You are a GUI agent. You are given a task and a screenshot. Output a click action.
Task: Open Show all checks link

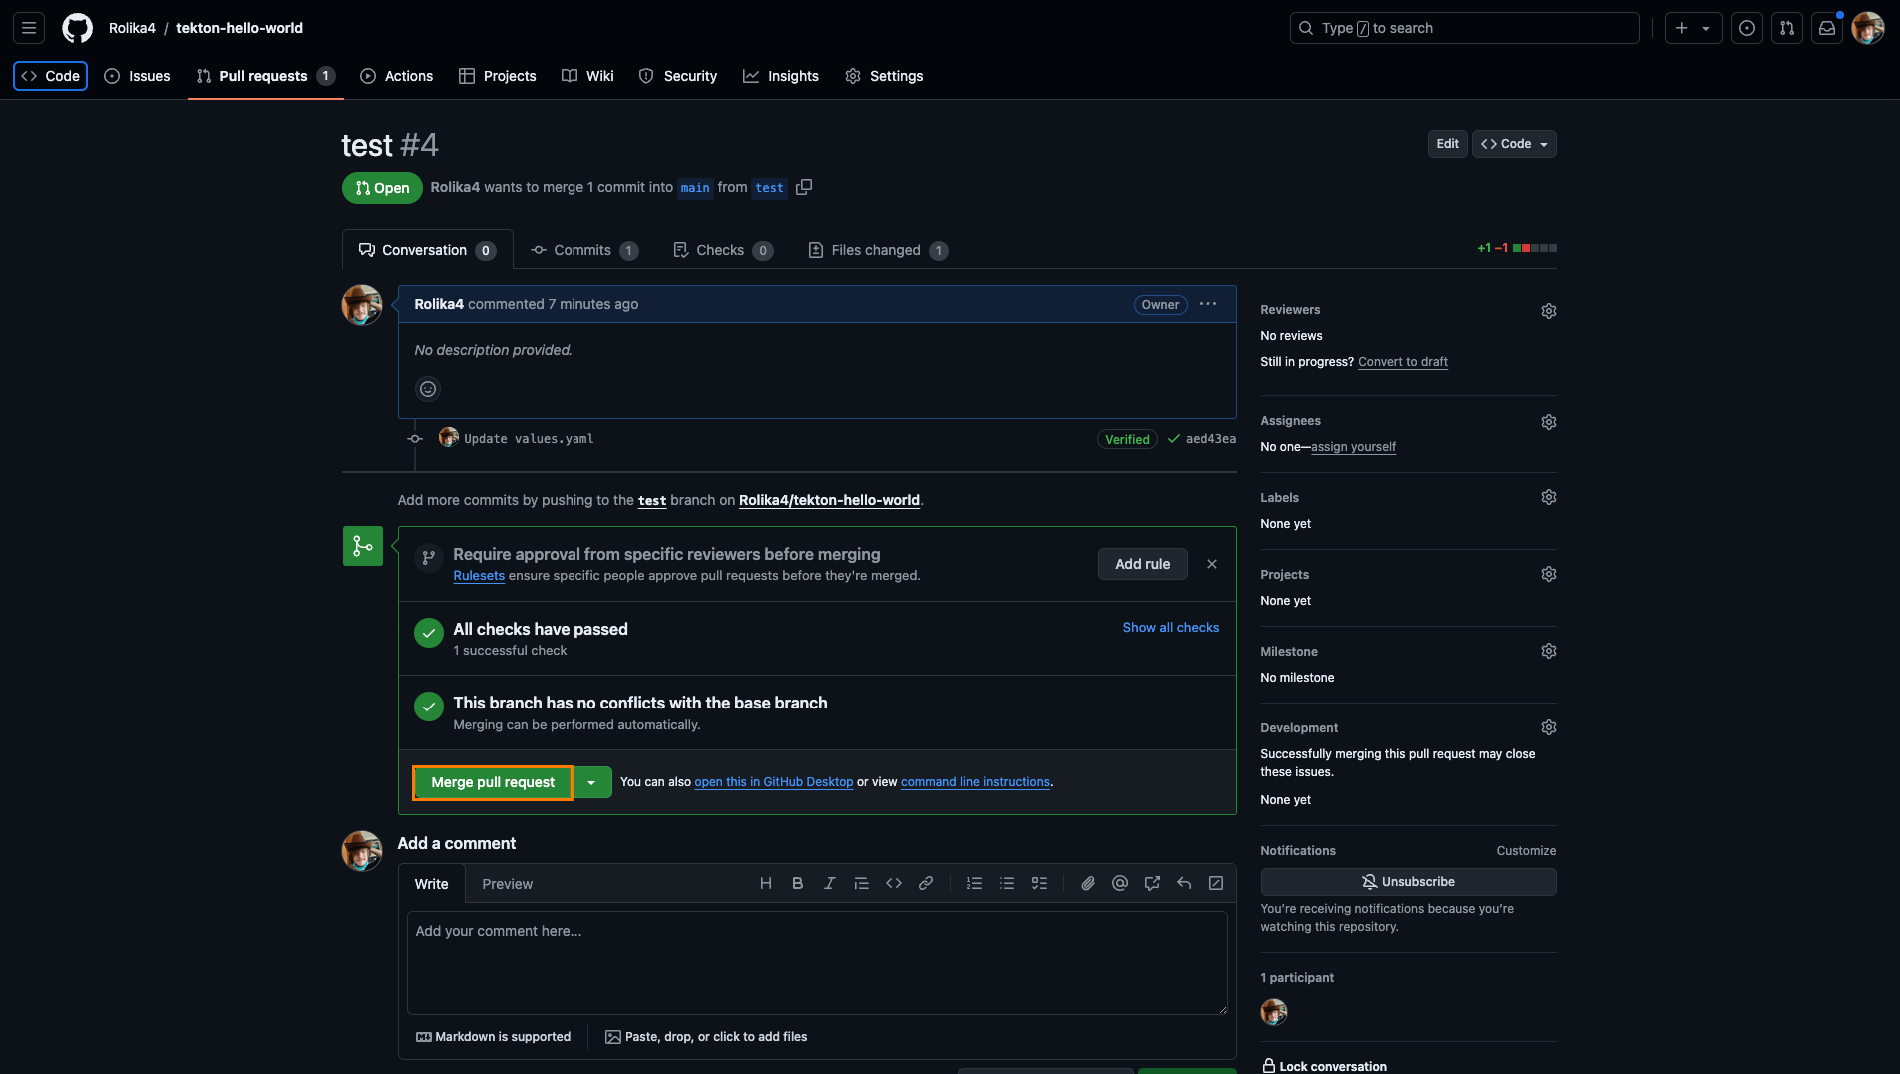[x=1170, y=627]
